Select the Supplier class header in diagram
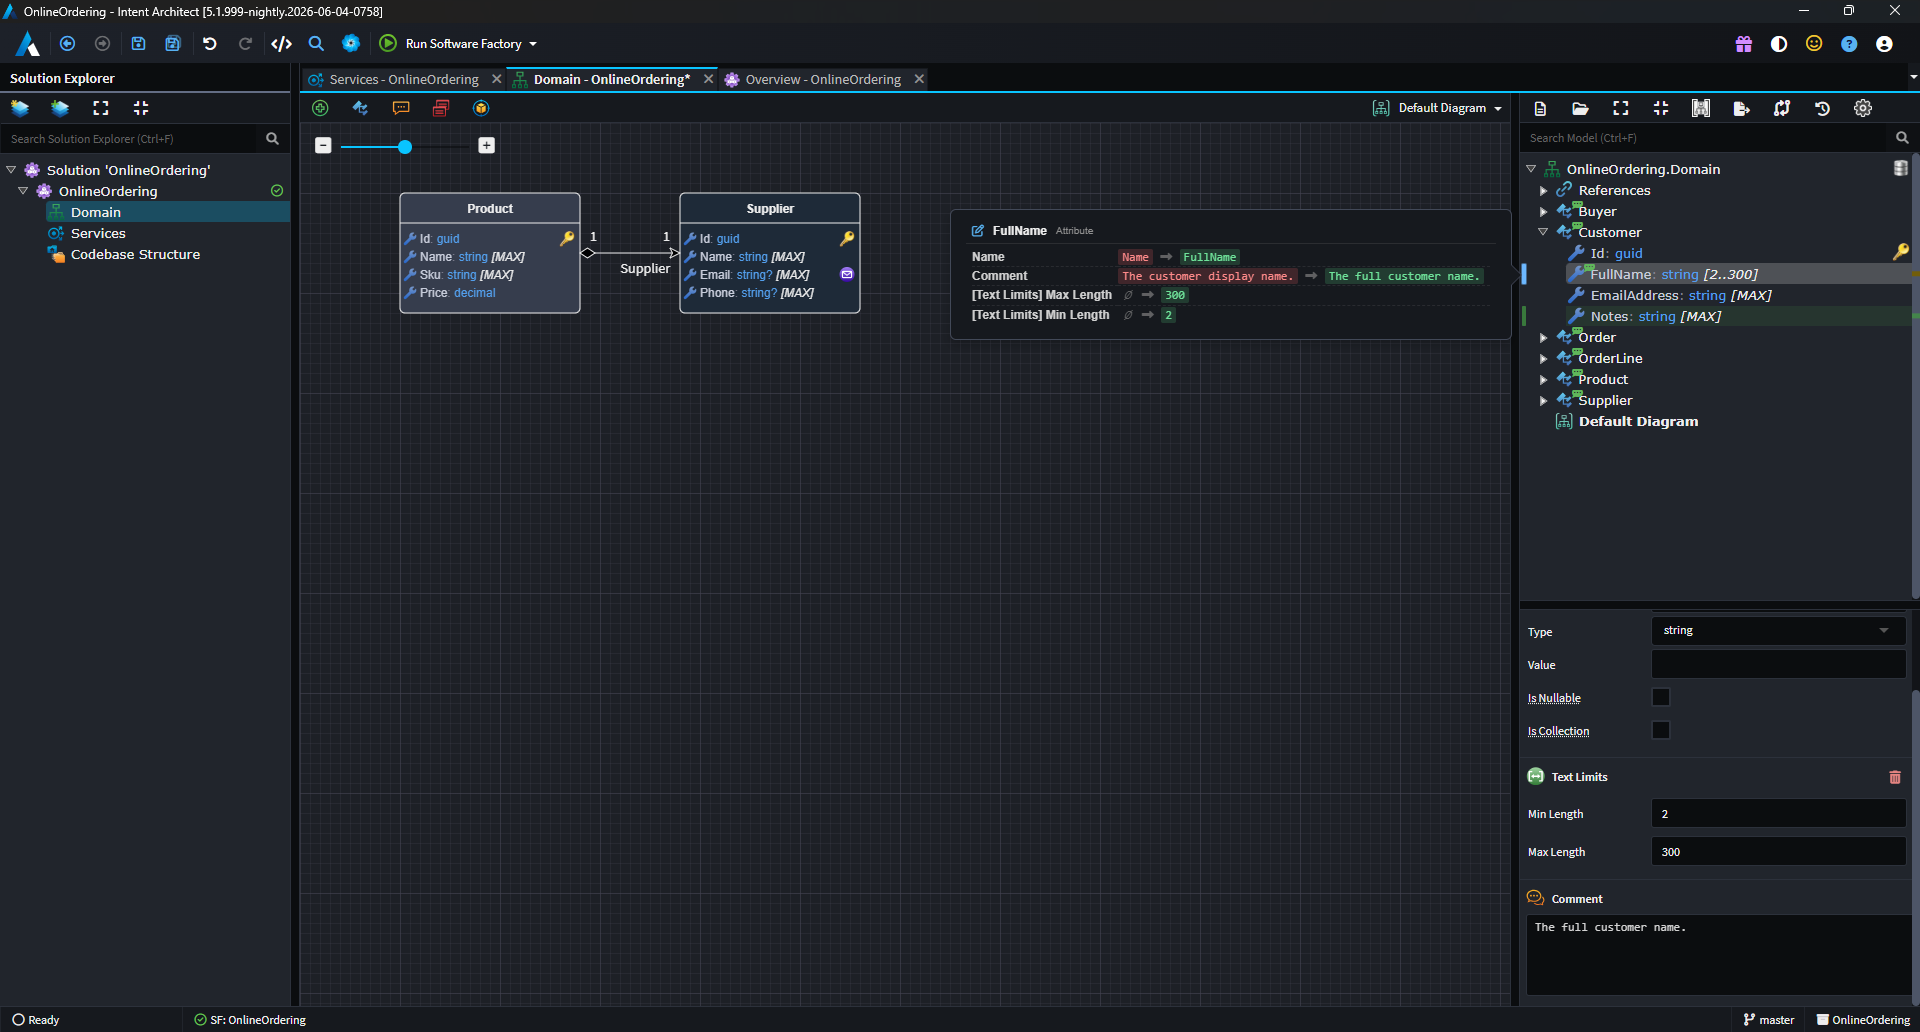Viewport: 1920px width, 1032px height. [770, 208]
